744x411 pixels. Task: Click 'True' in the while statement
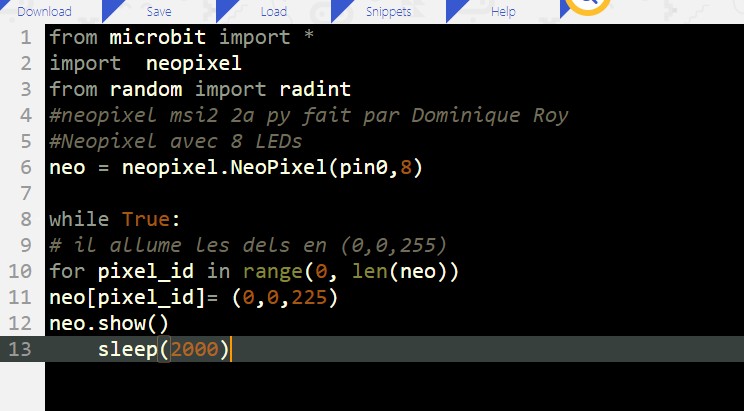146,219
